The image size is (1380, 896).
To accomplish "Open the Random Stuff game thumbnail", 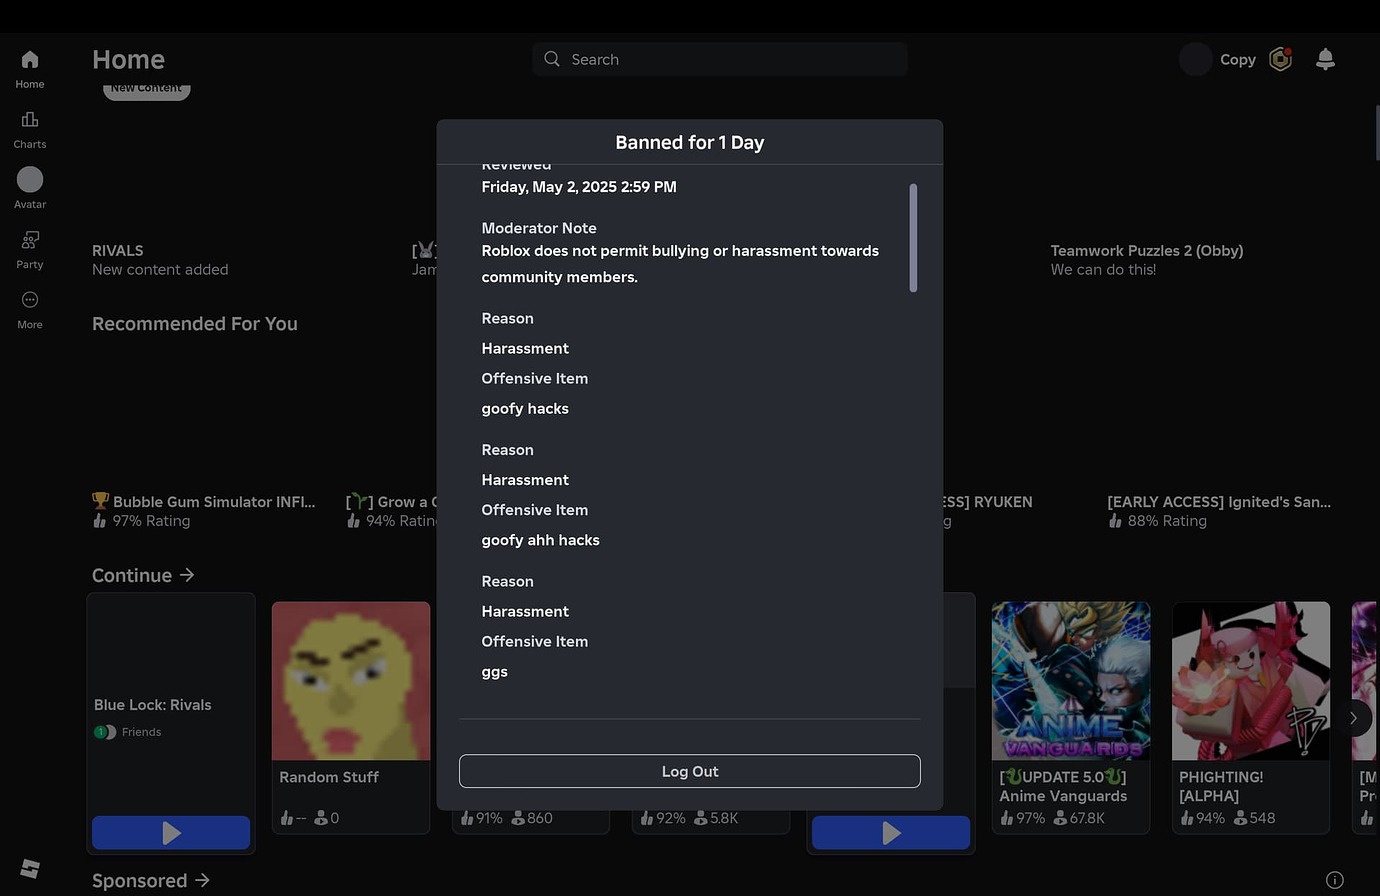I will (x=351, y=681).
